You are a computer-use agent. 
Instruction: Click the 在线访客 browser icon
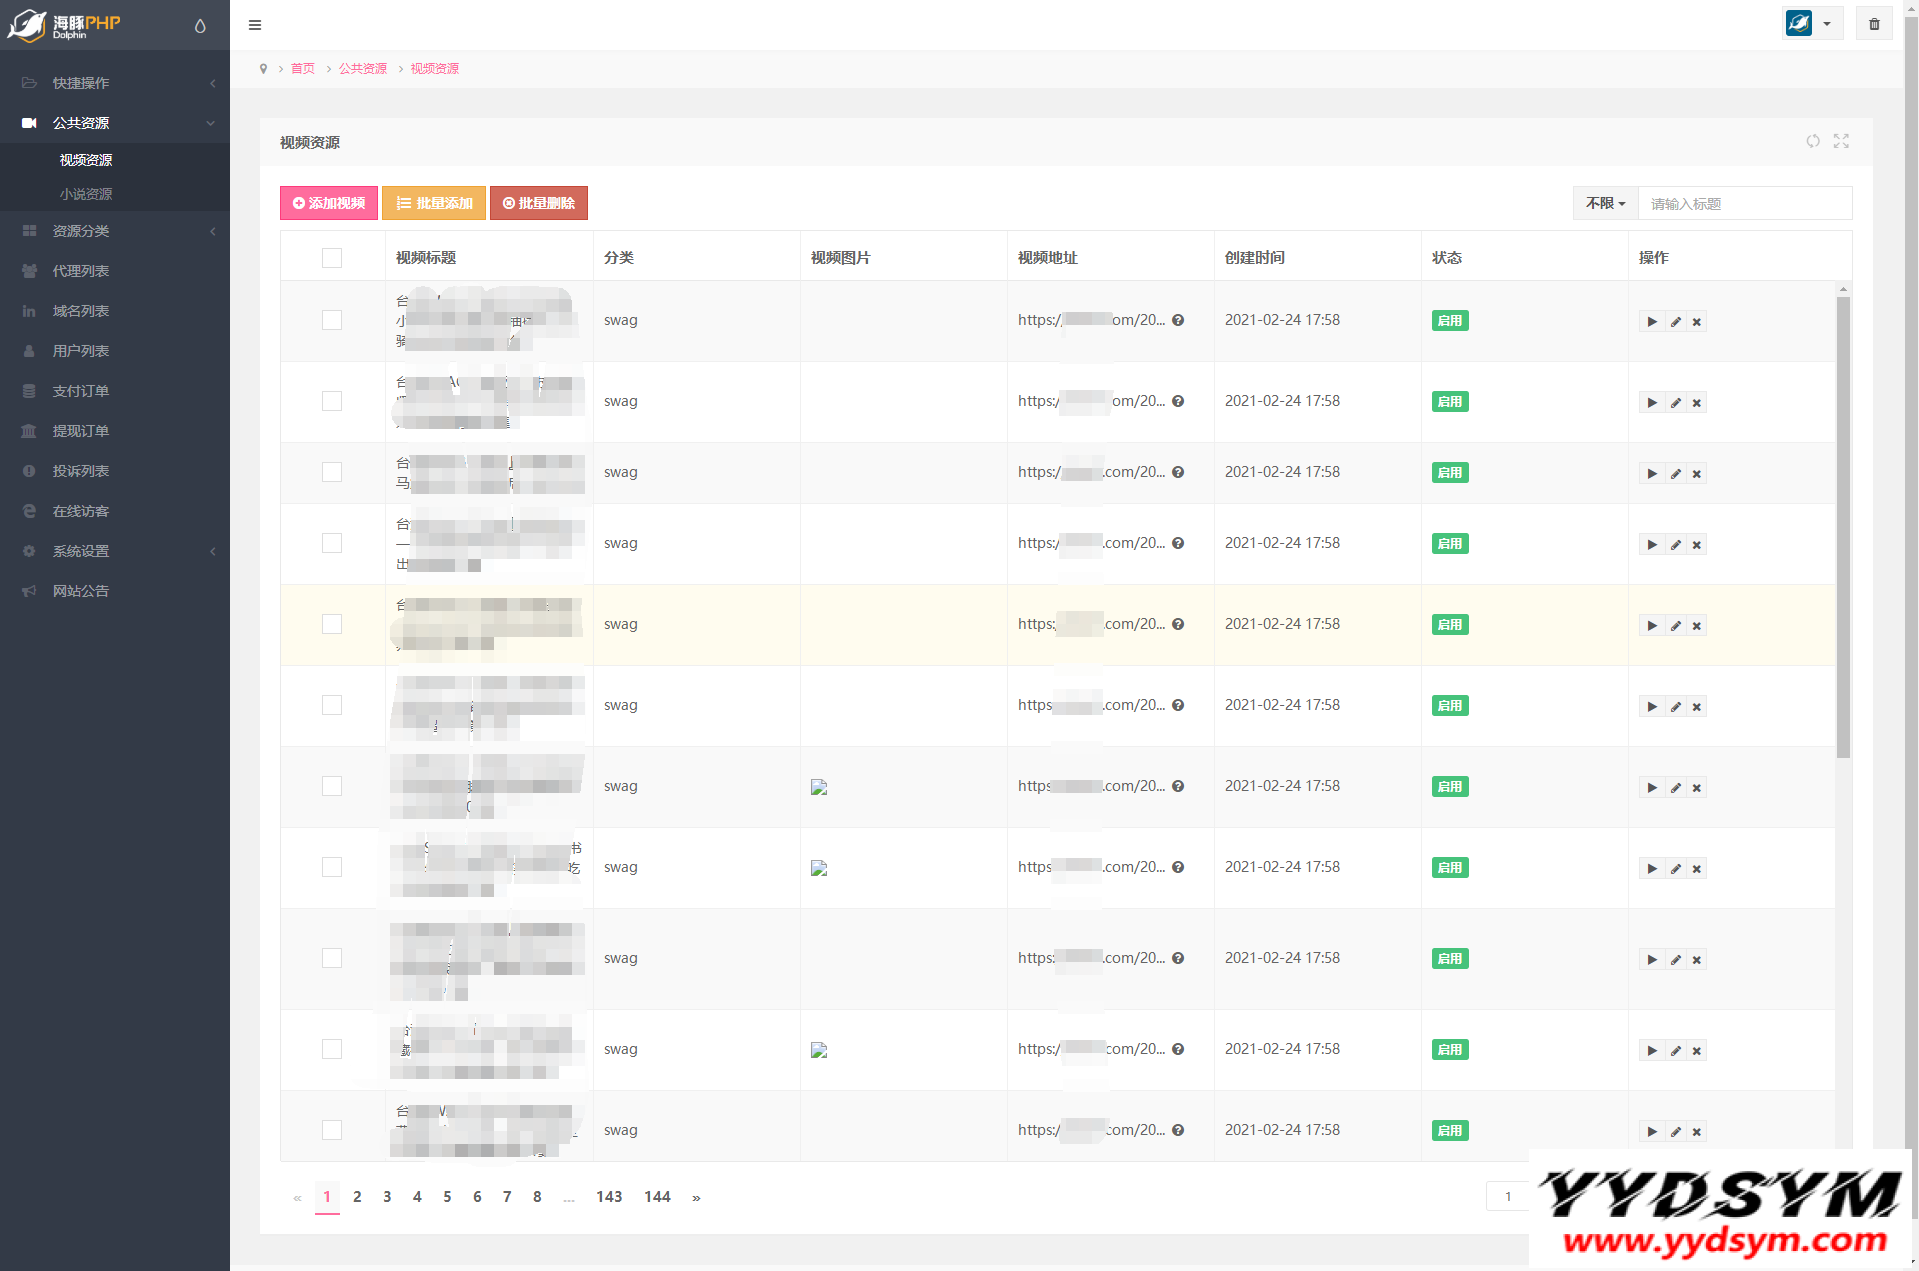pos(29,511)
